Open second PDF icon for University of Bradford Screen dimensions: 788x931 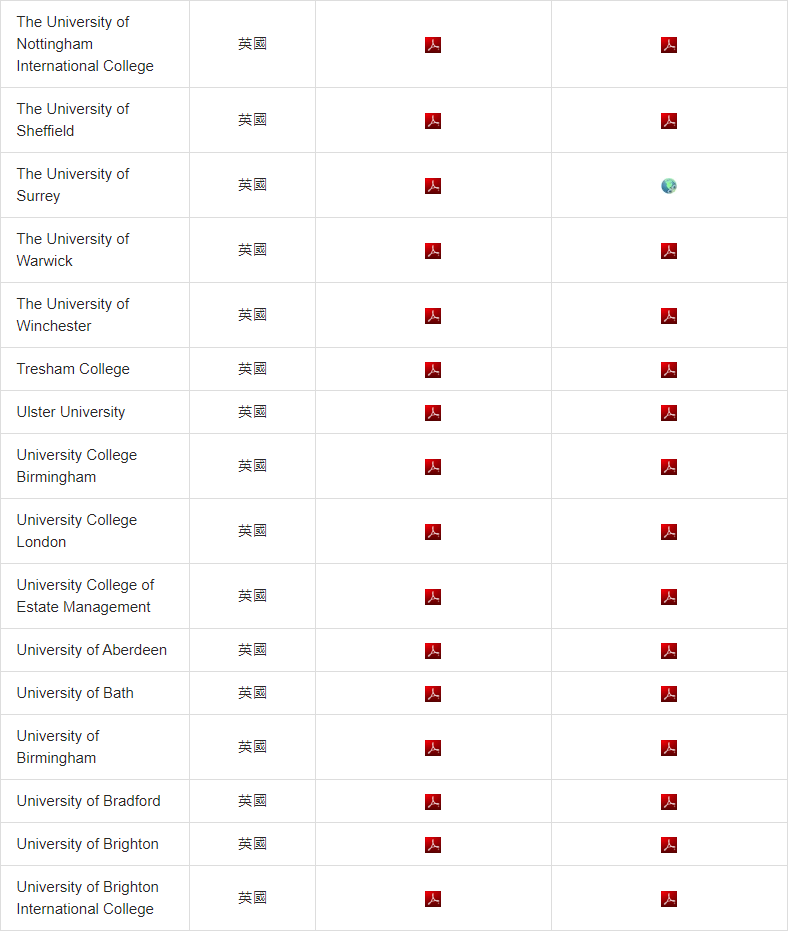(x=669, y=802)
